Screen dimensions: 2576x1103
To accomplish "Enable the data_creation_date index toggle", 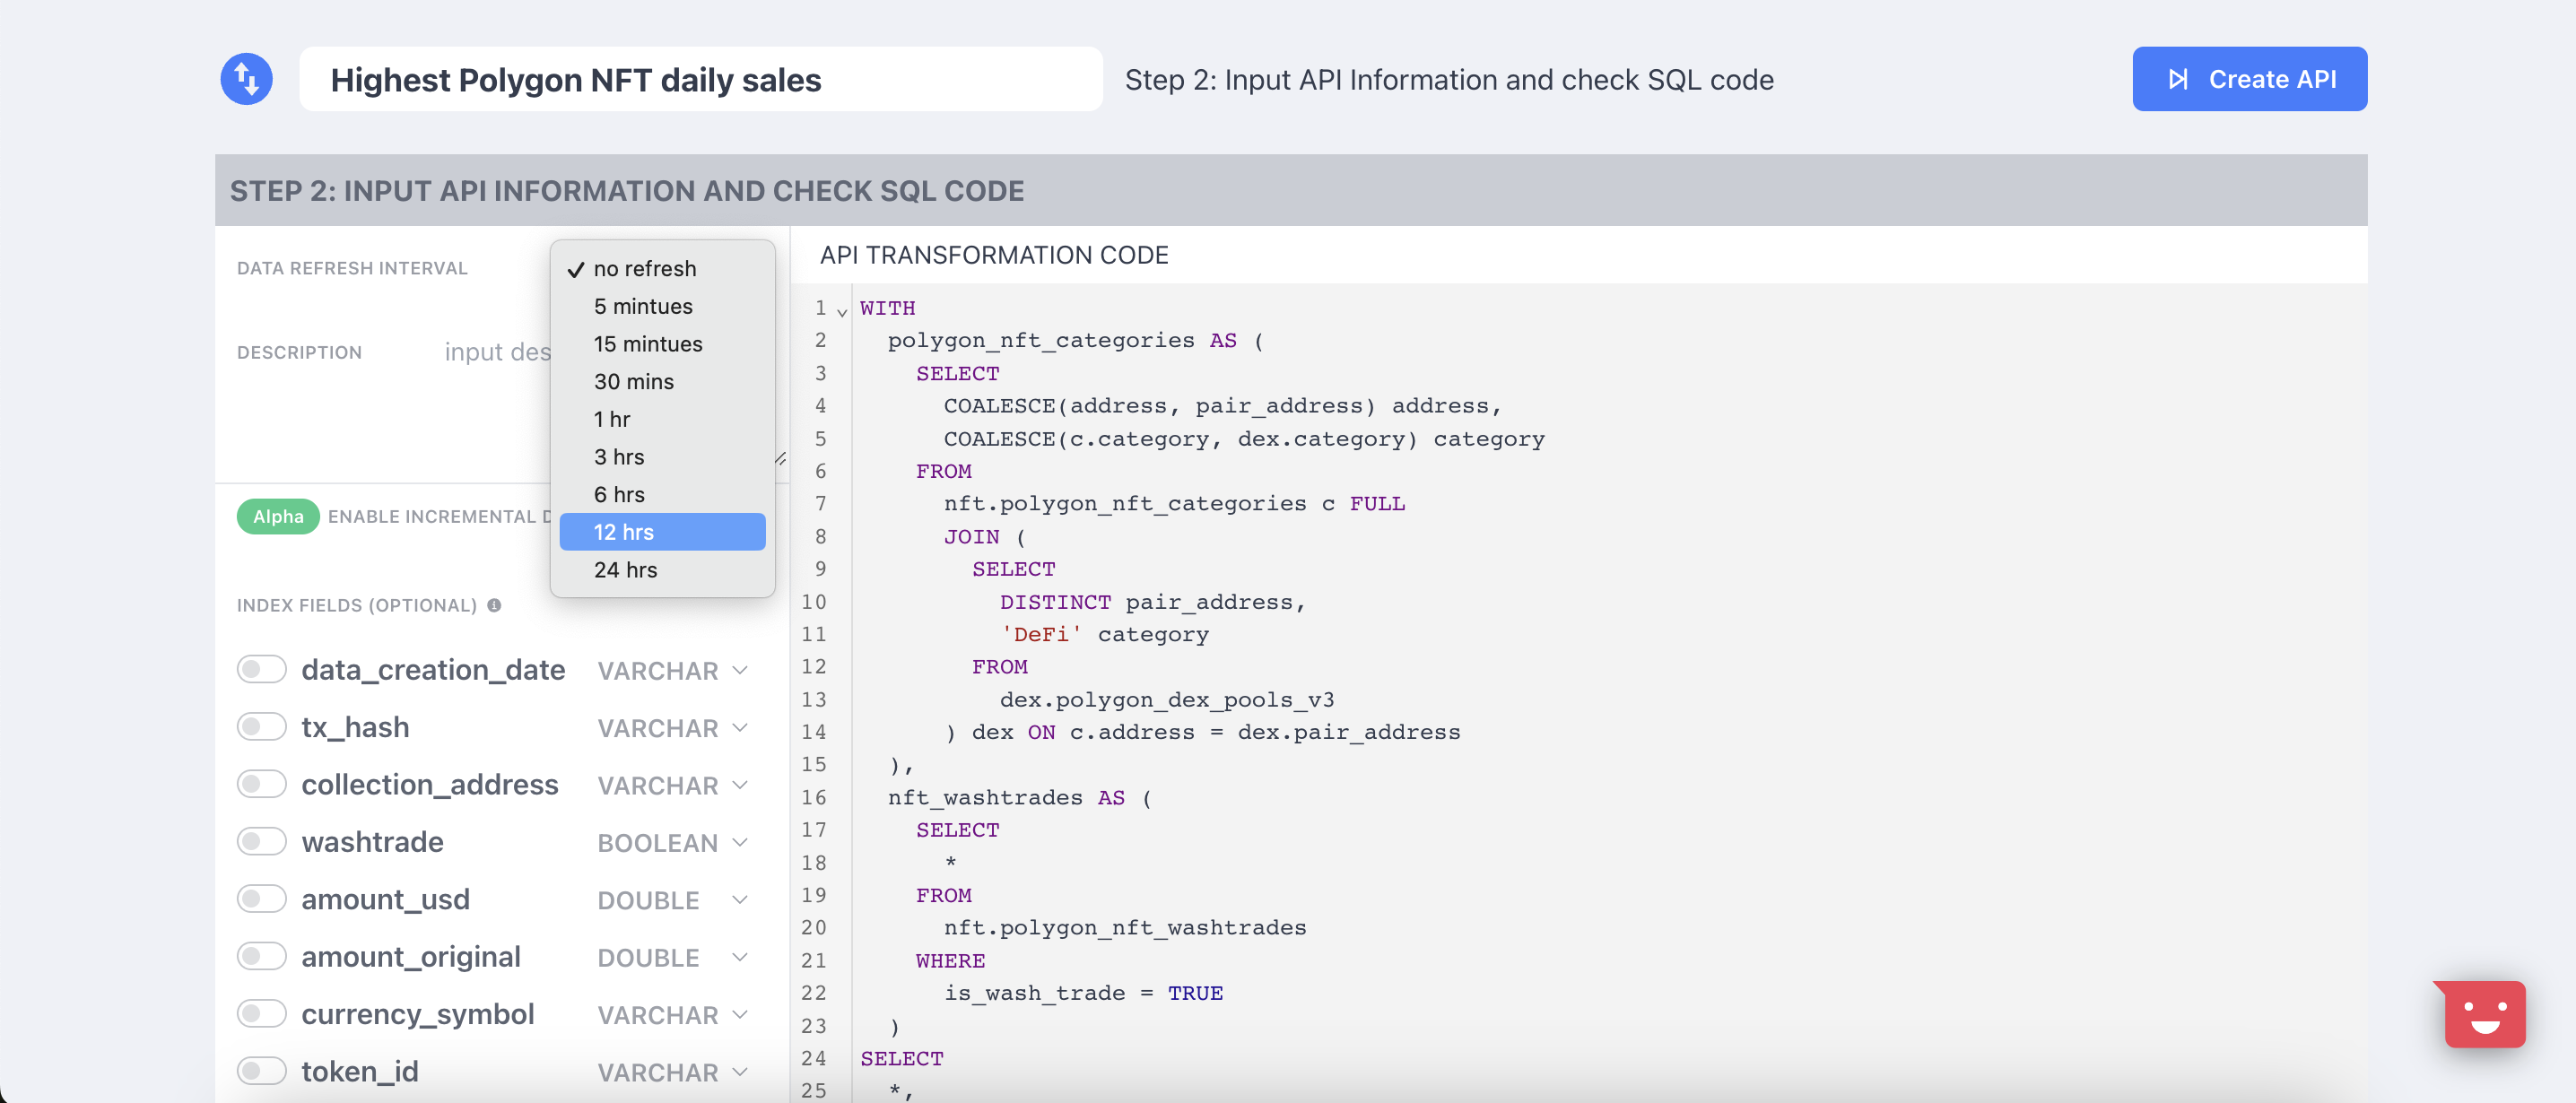I will click(x=262, y=669).
